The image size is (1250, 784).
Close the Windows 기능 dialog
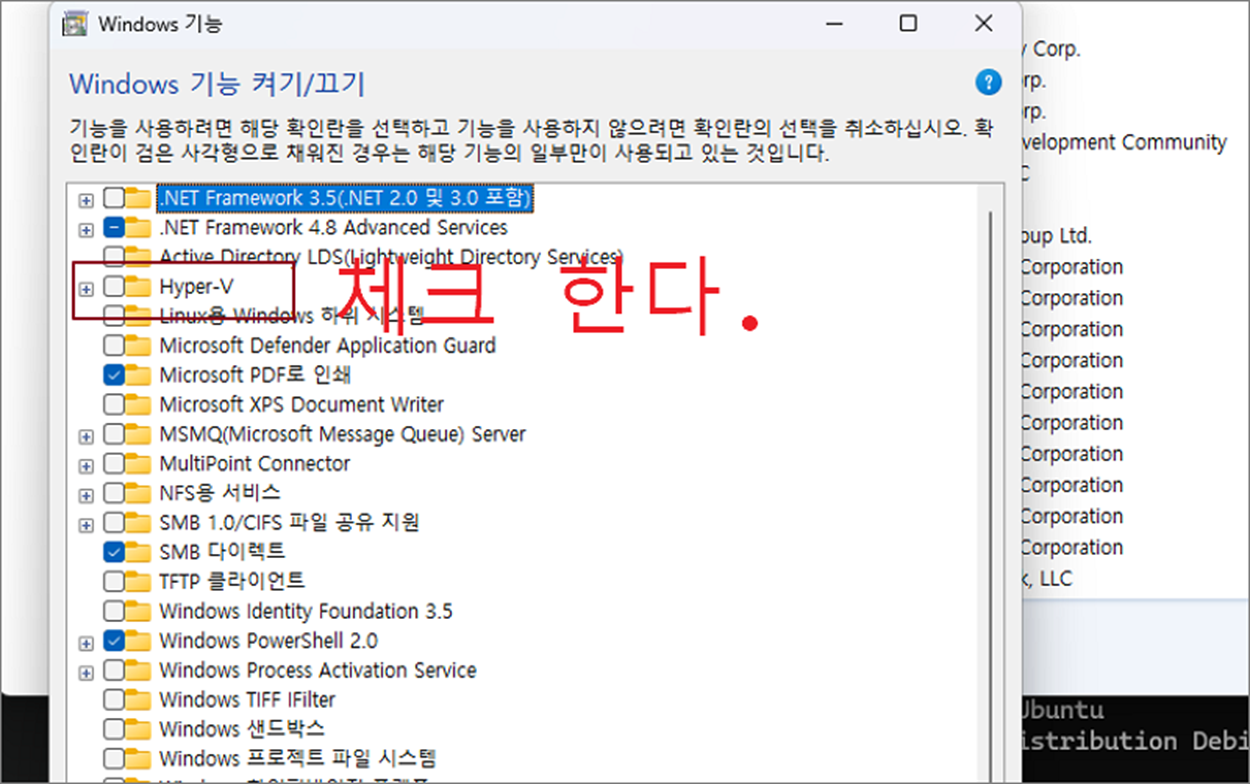tap(984, 24)
